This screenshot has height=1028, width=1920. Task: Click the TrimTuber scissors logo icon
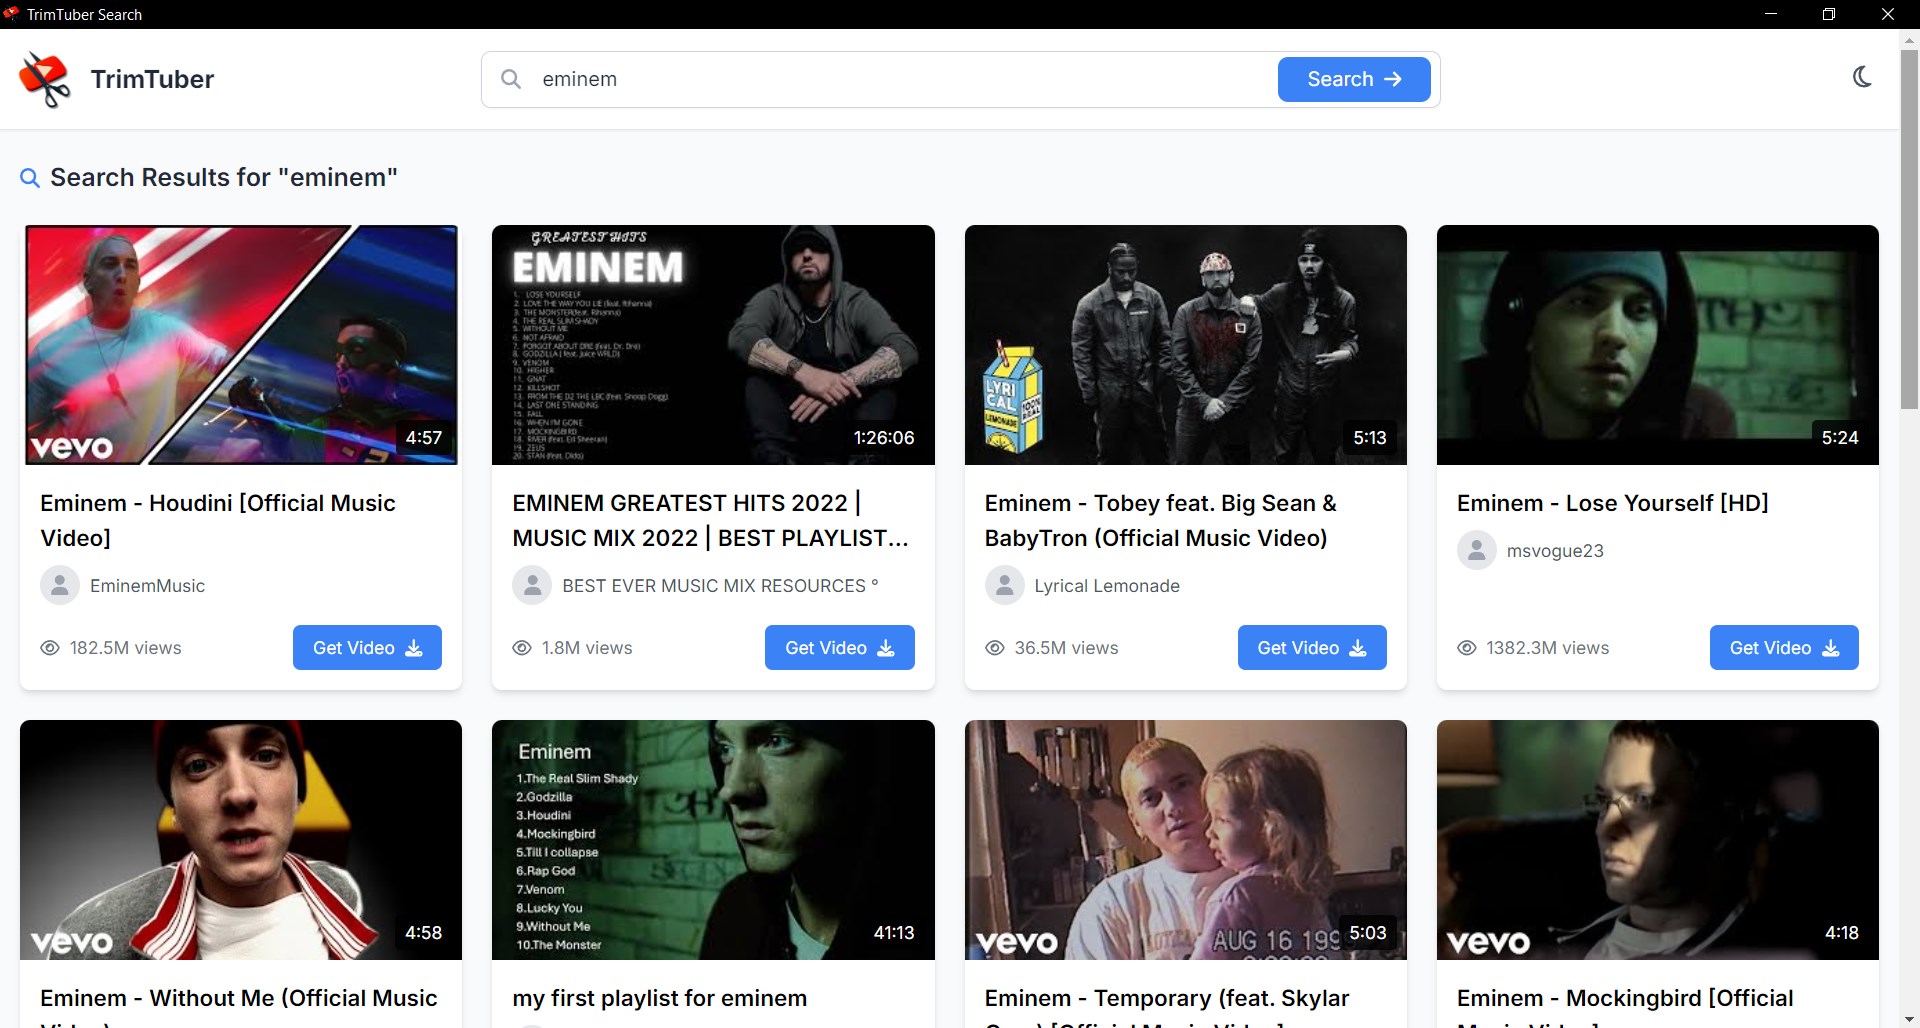point(45,79)
